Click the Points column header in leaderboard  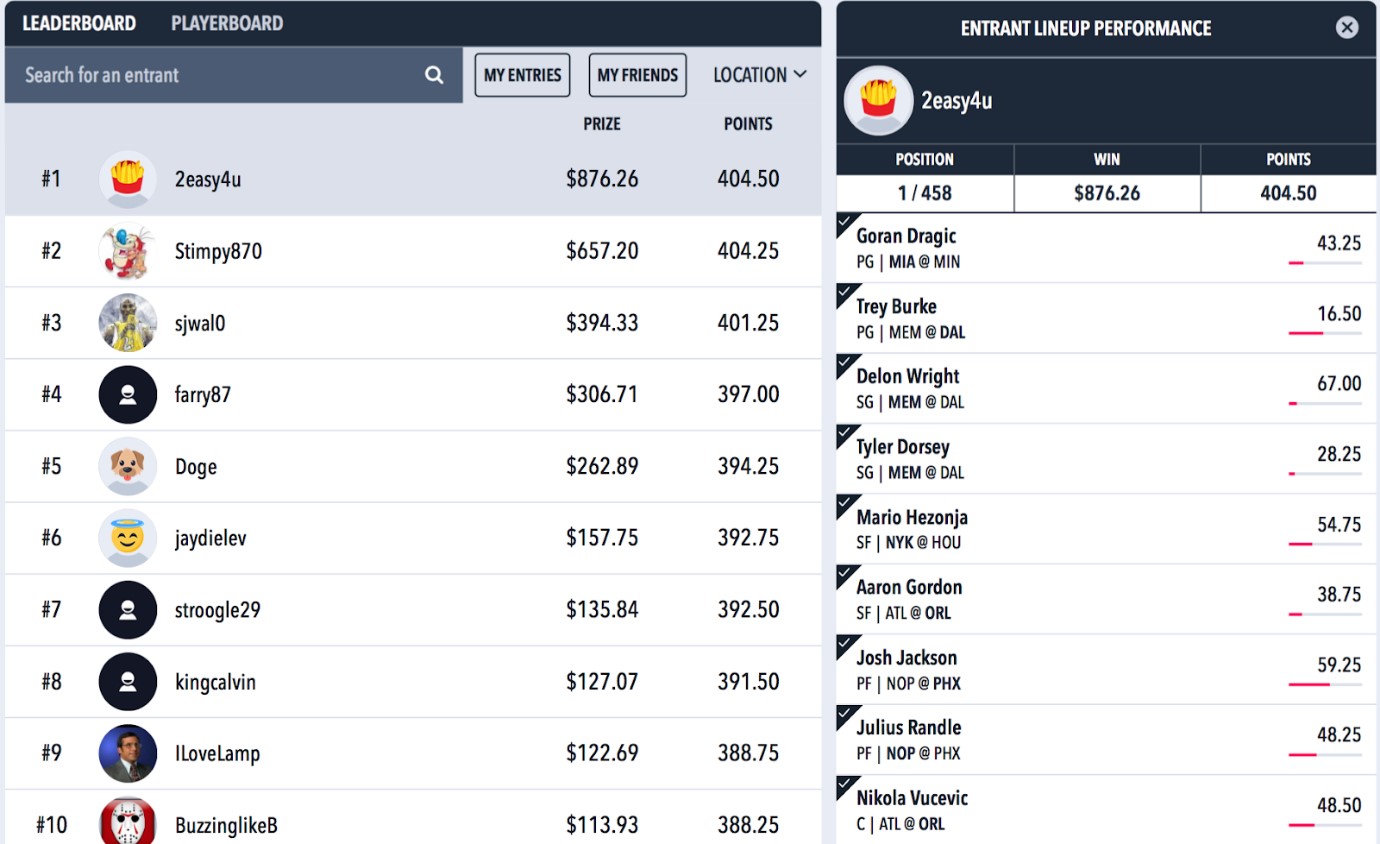tap(748, 124)
